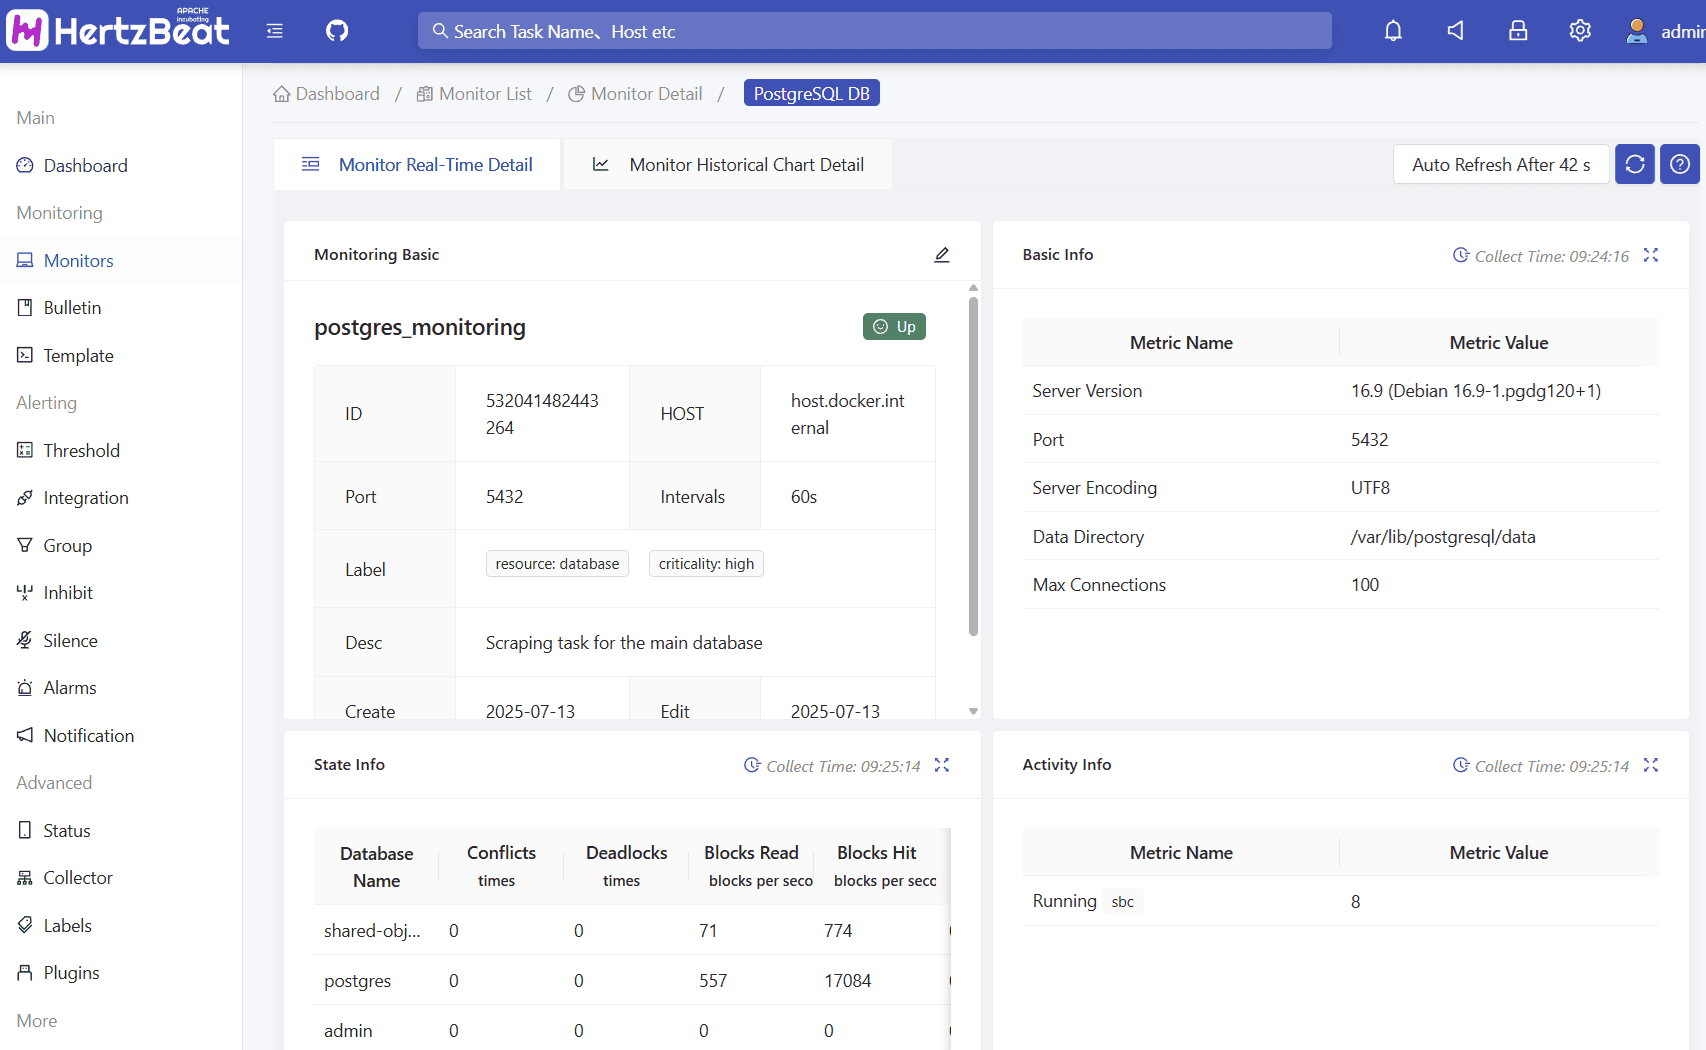This screenshot has height=1050, width=1706.
Task: Click the shared-obj... database row name
Action: 372,931
